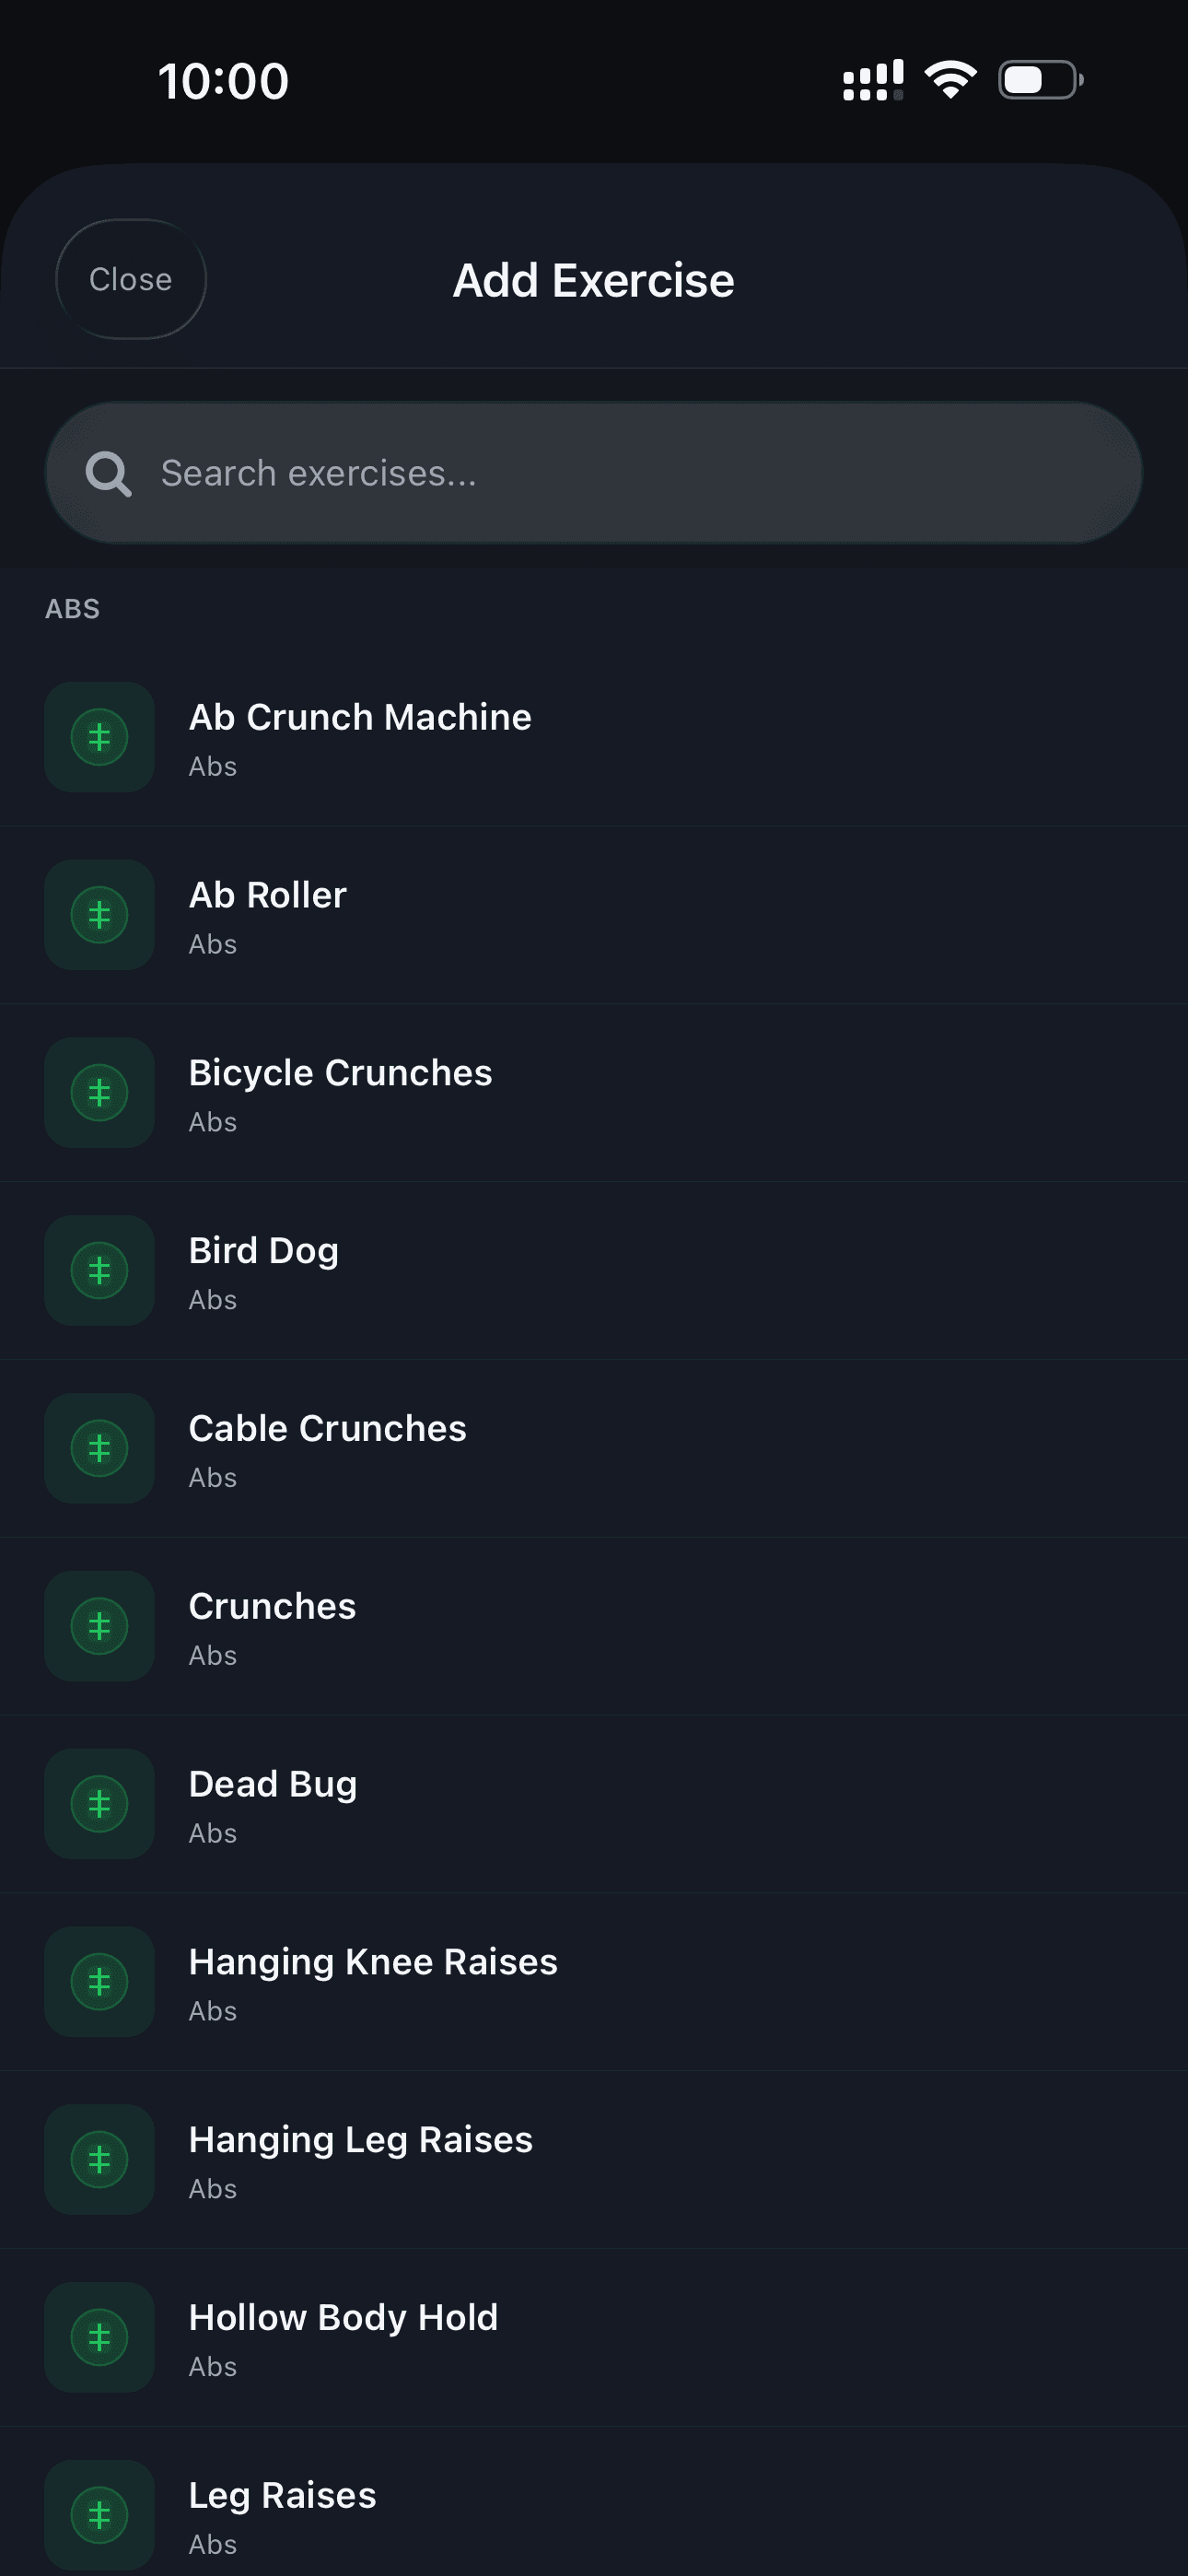Click the magnifying glass search icon
The height and width of the screenshot is (2576, 1188).
pyautogui.click(x=108, y=472)
